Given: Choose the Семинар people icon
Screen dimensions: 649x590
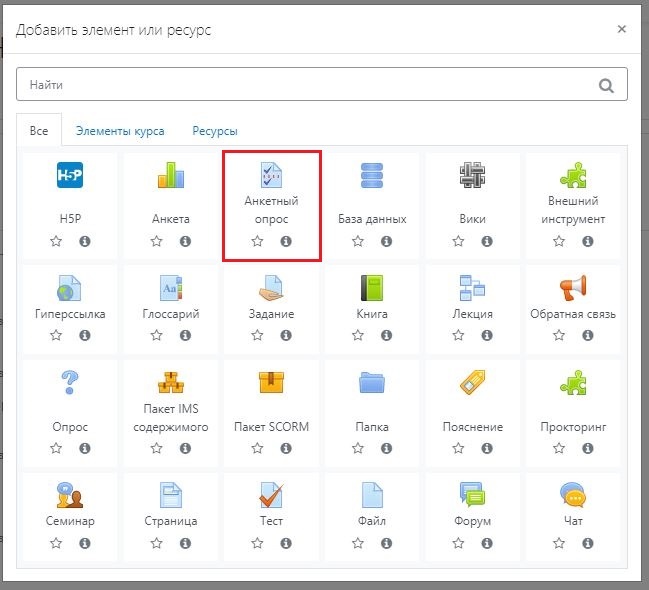Looking at the screenshot, I should tap(70, 495).
